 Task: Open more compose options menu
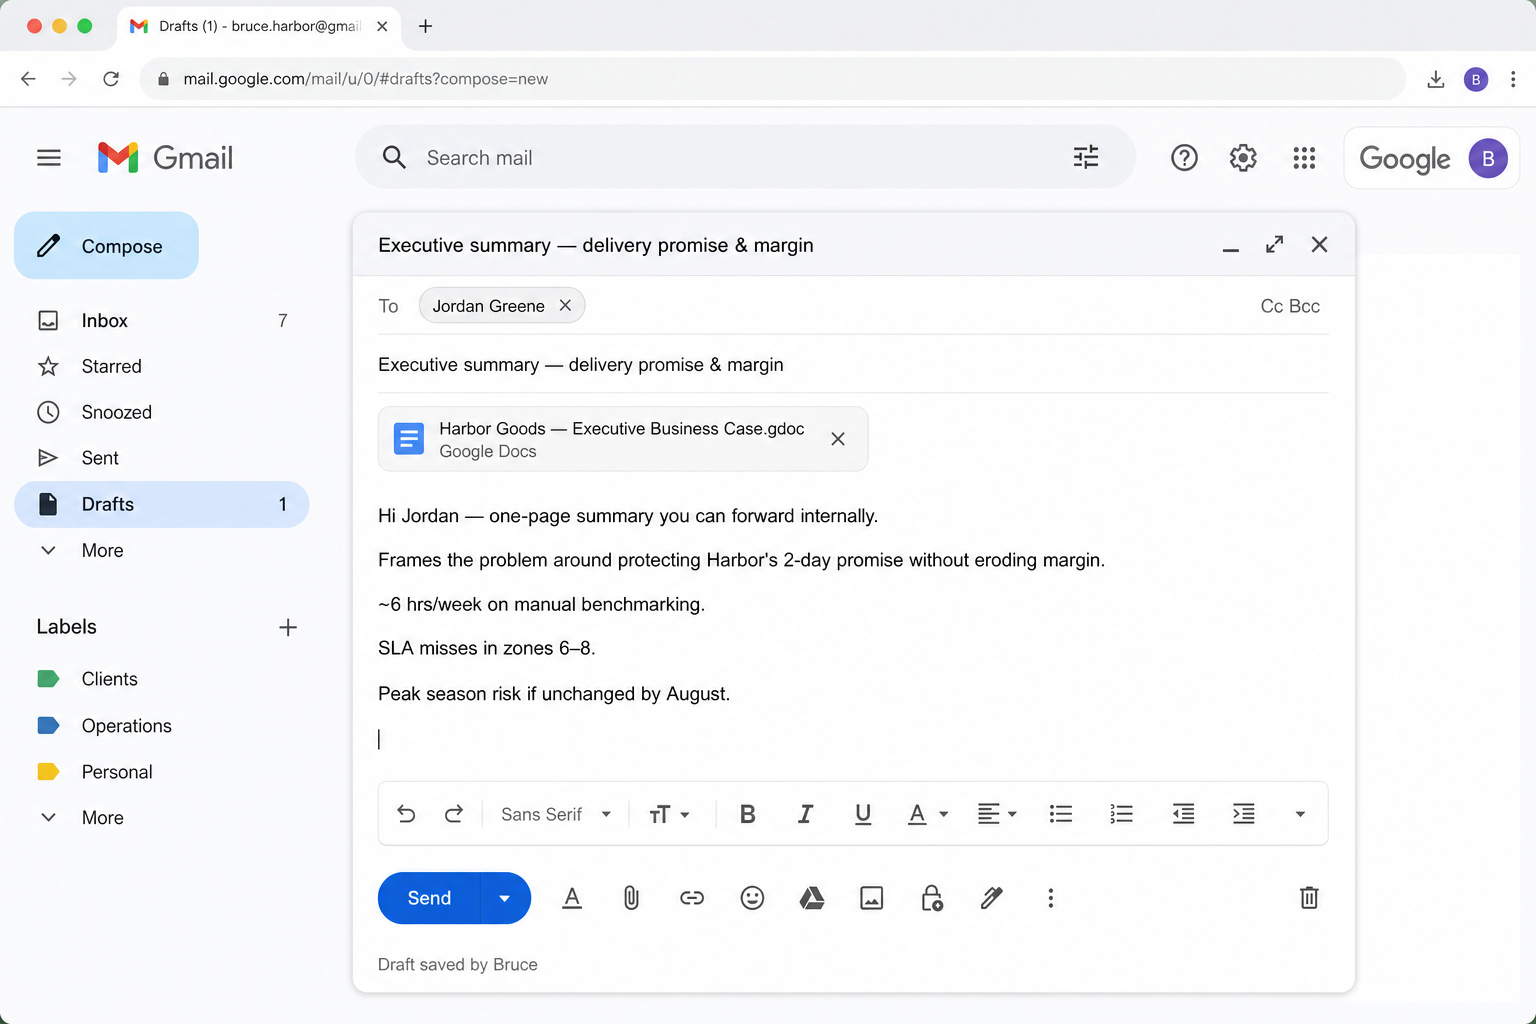[1050, 898]
